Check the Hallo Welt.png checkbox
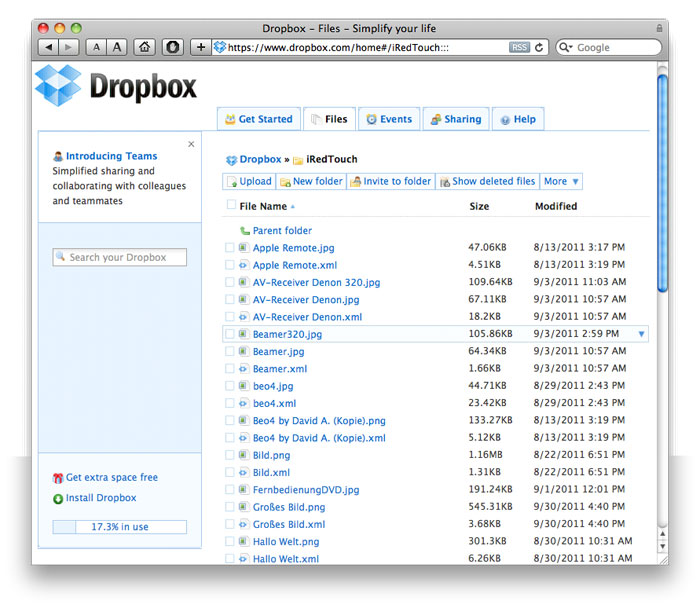Image resolution: width=700 pixels, height=608 pixels. pos(229,541)
